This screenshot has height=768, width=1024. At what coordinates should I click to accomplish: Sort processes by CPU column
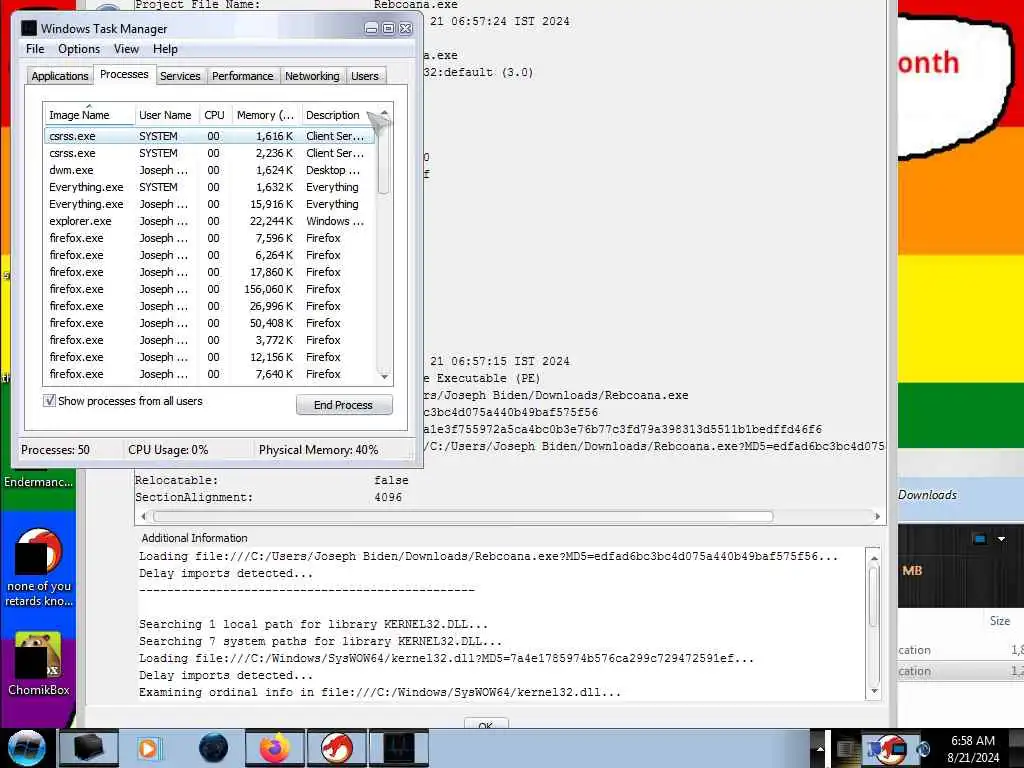click(x=214, y=115)
